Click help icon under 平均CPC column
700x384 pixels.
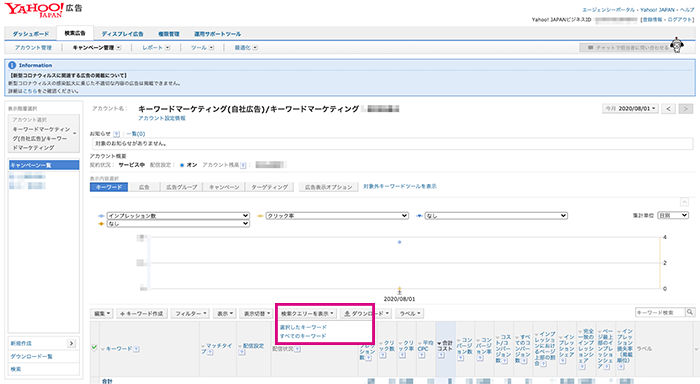tap(421, 355)
